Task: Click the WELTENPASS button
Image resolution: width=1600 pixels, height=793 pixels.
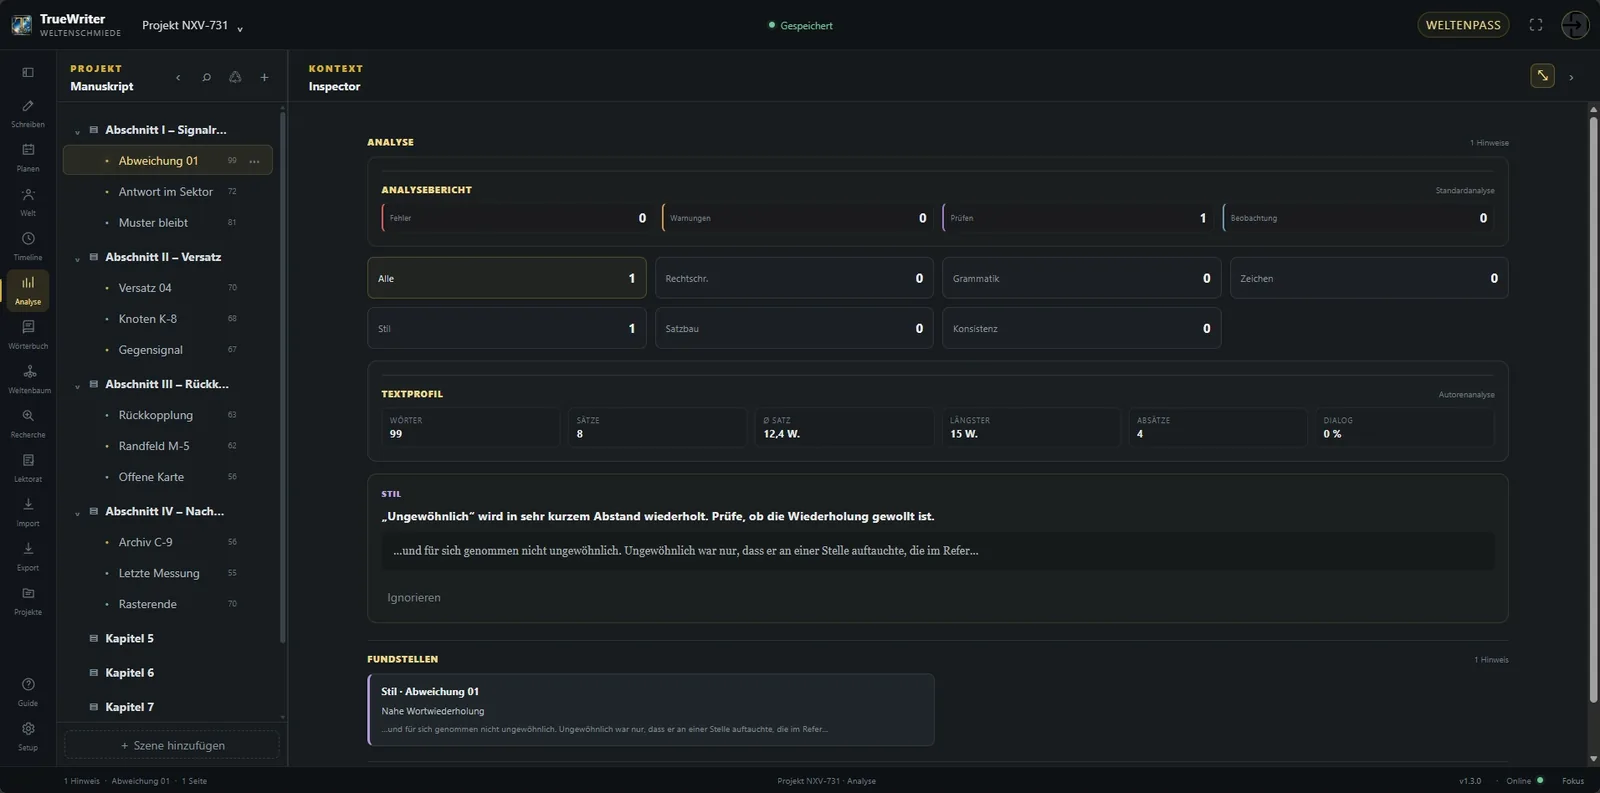Action: pos(1463,25)
